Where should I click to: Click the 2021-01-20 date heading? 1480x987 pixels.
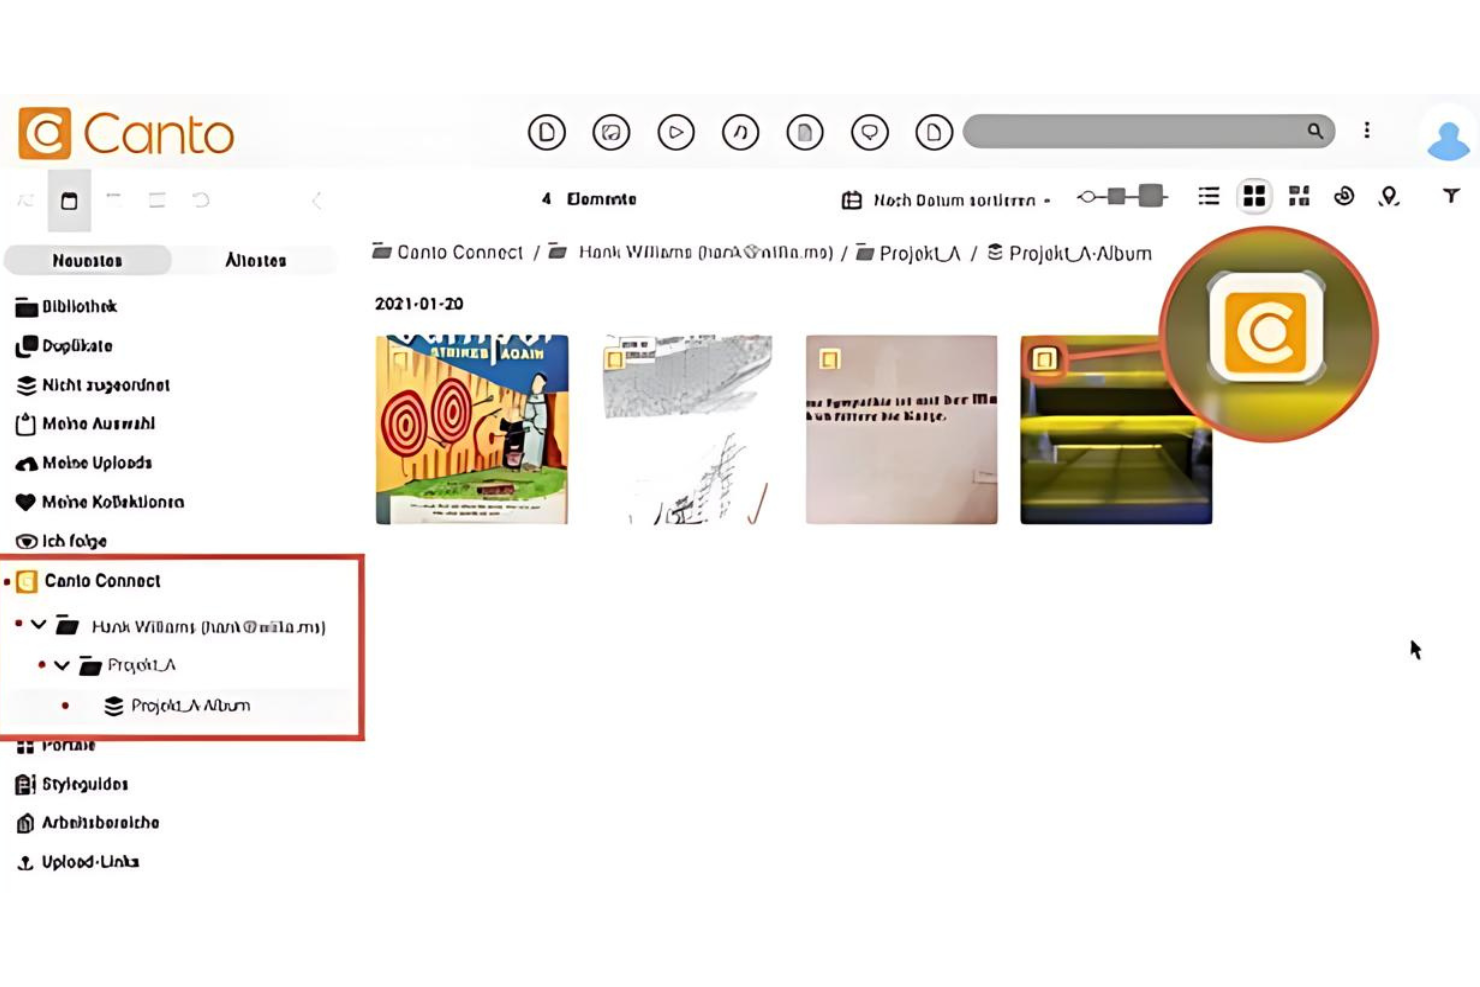pos(419,304)
